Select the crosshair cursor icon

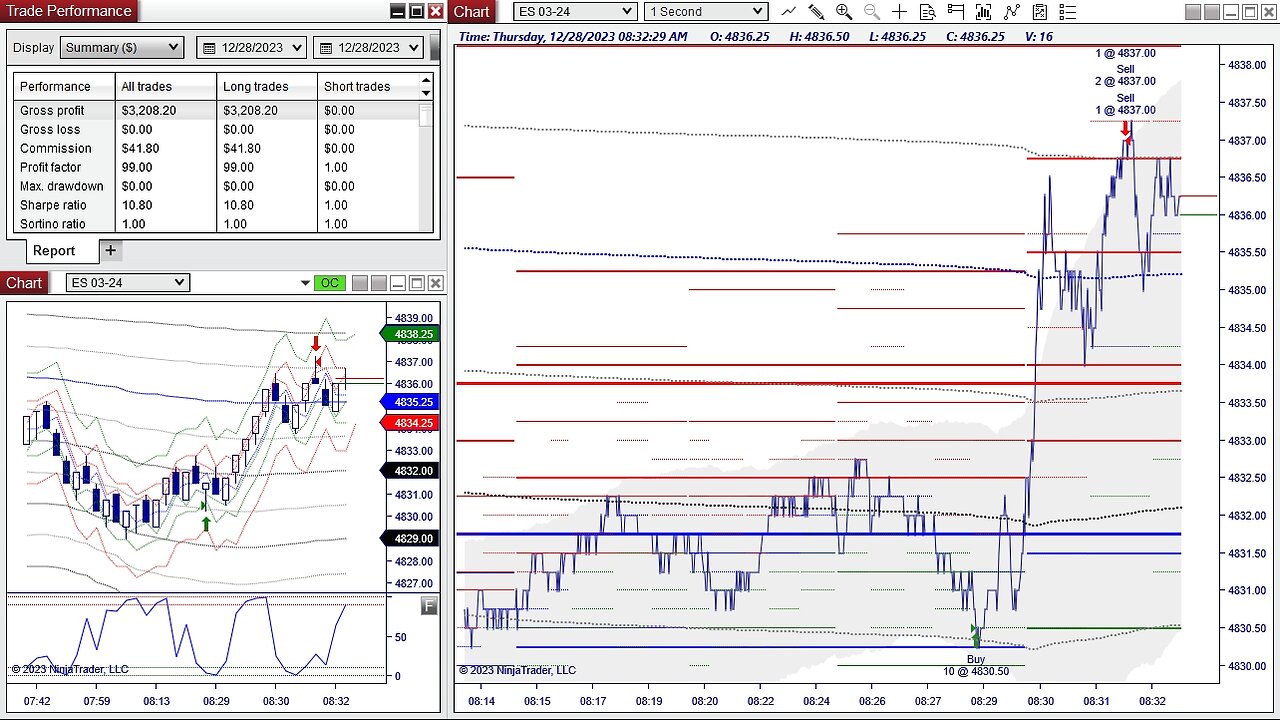pos(900,12)
